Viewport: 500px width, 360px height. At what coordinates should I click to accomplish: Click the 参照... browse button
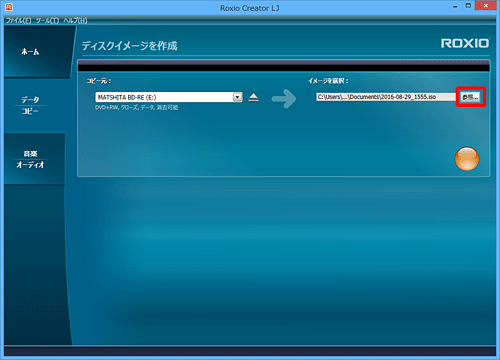tap(470, 97)
